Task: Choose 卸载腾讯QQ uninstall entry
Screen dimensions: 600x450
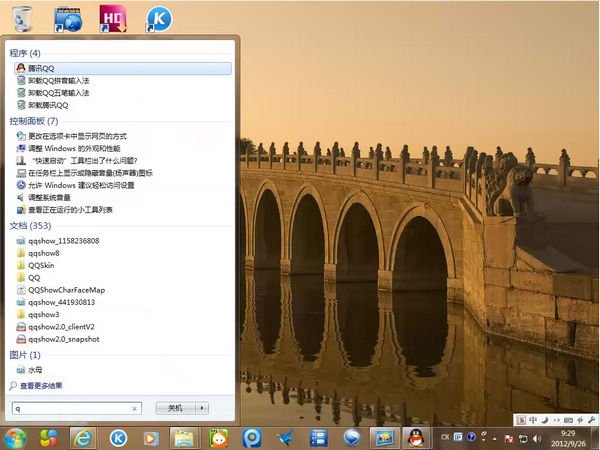Action: pyautogui.click(x=48, y=104)
